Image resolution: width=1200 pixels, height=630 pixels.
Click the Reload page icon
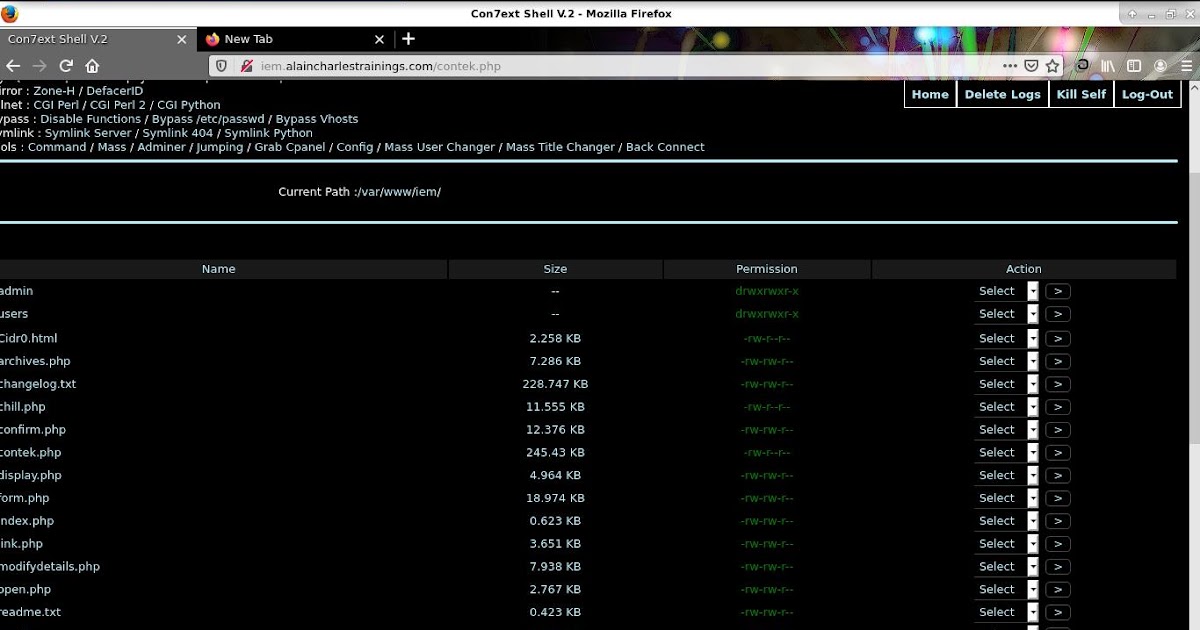(x=65, y=66)
